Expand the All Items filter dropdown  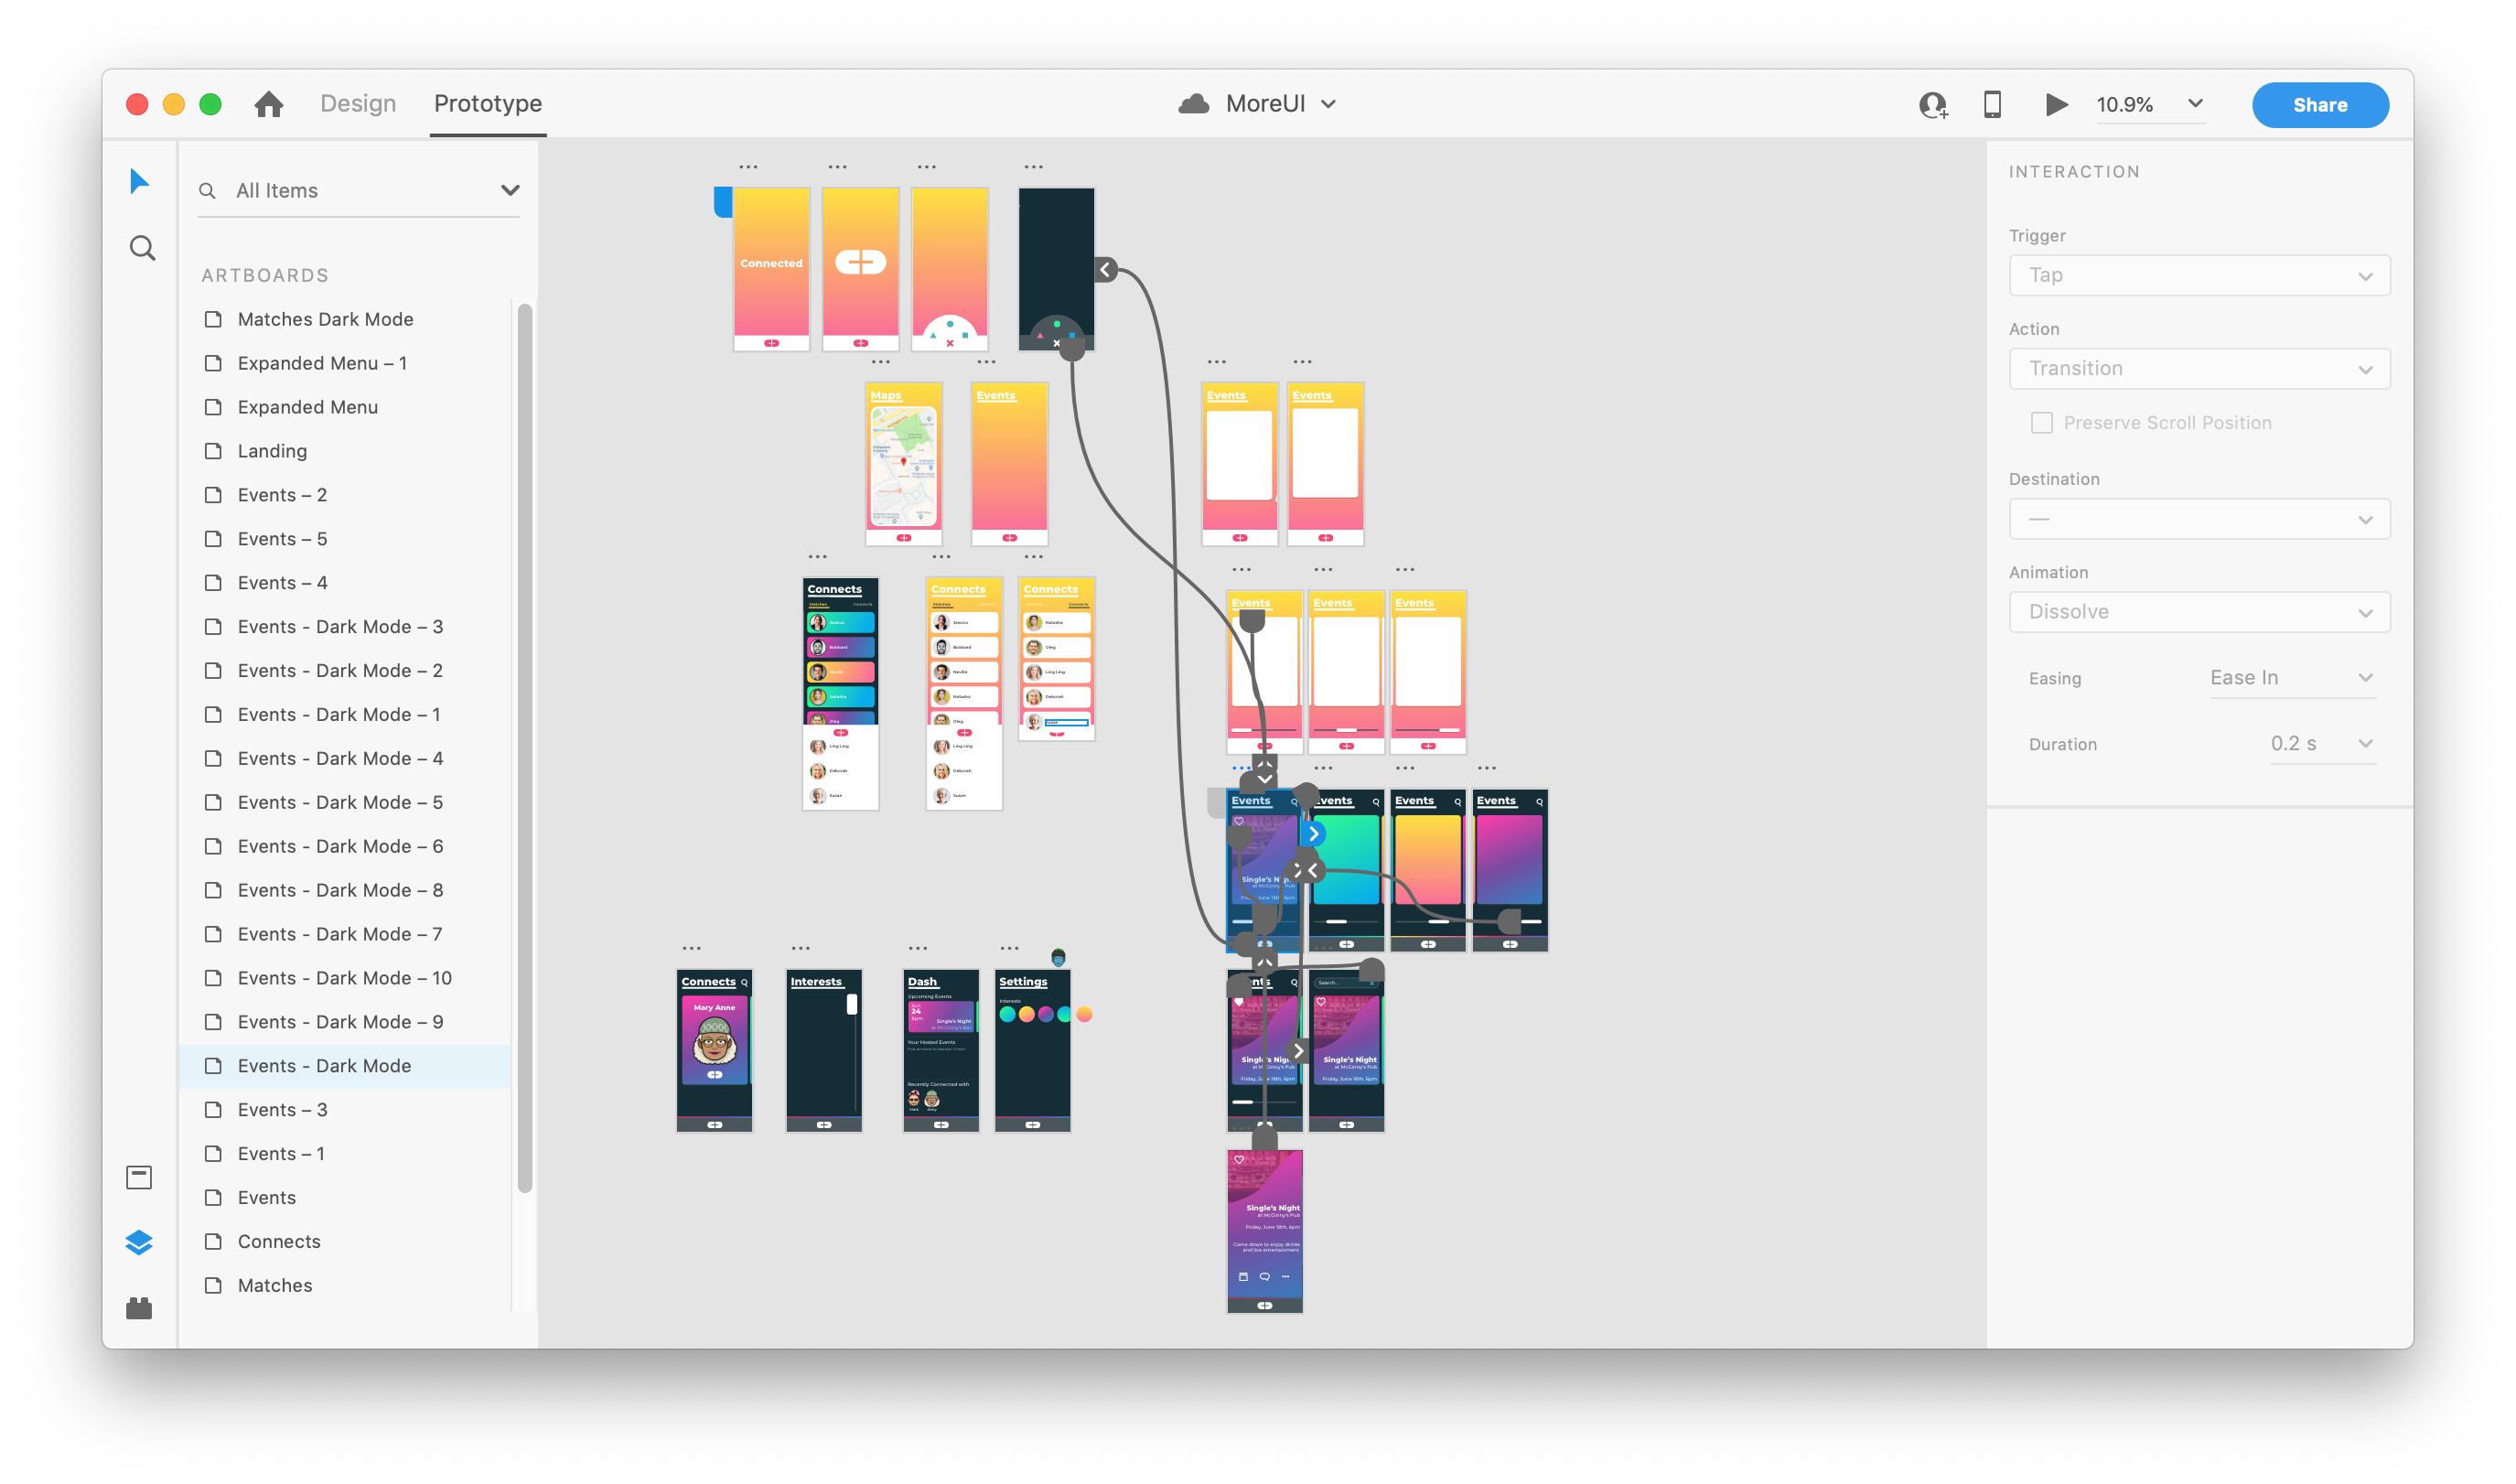[x=510, y=189]
